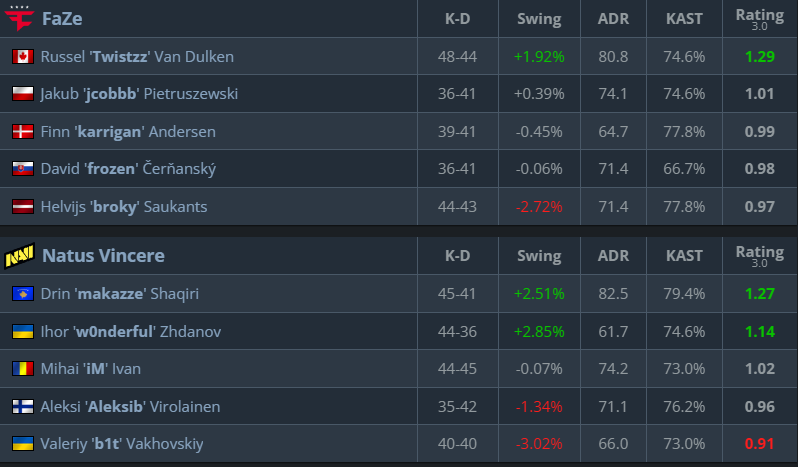This screenshot has width=798, height=467.
Task: Sort FaZe table by Swing header
Action: point(539,19)
